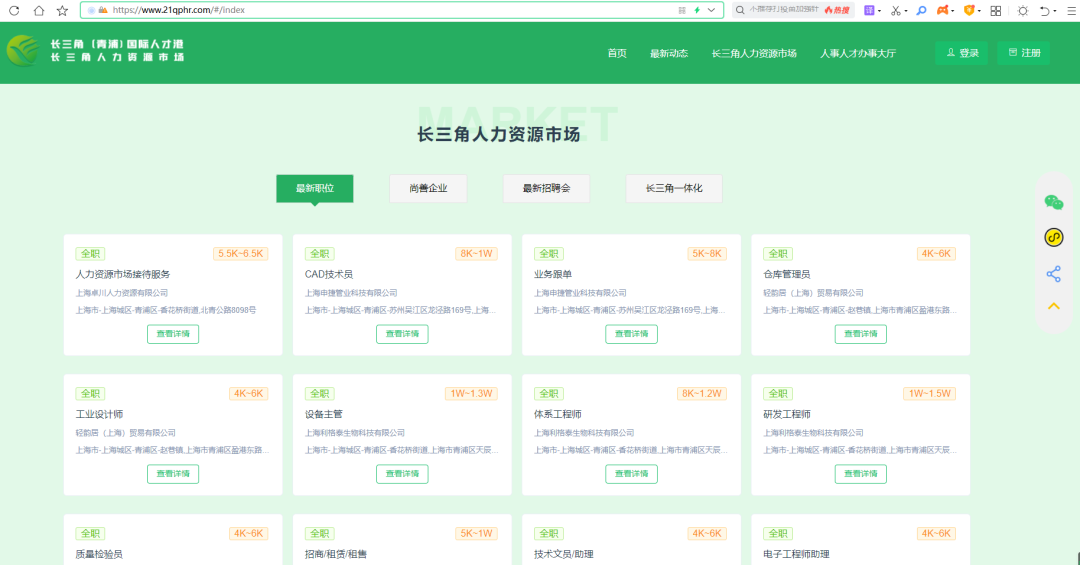The height and width of the screenshot is (565, 1080).
Task: Click the 设备主管 job title
Action: 324,414
